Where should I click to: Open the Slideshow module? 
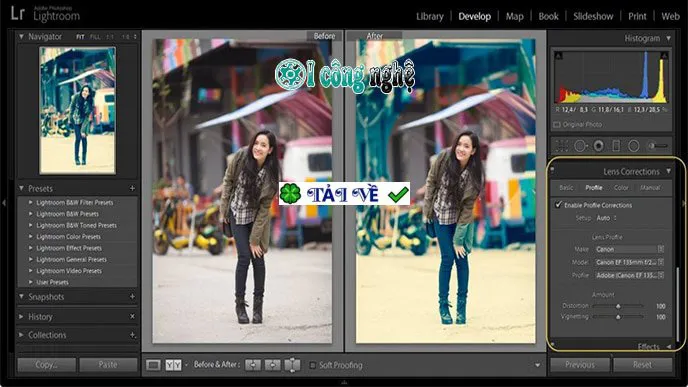point(593,17)
